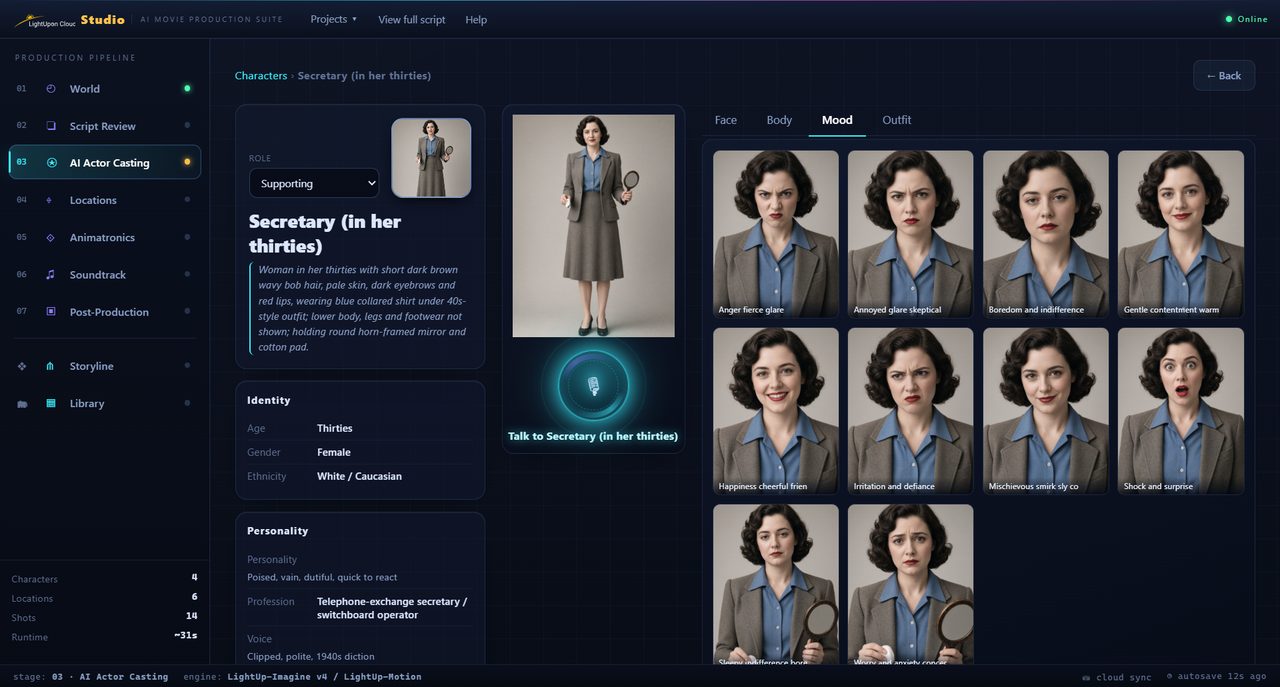Switch to the Face tab
This screenshot has width=1280, height=687.
tap(726, 120)
